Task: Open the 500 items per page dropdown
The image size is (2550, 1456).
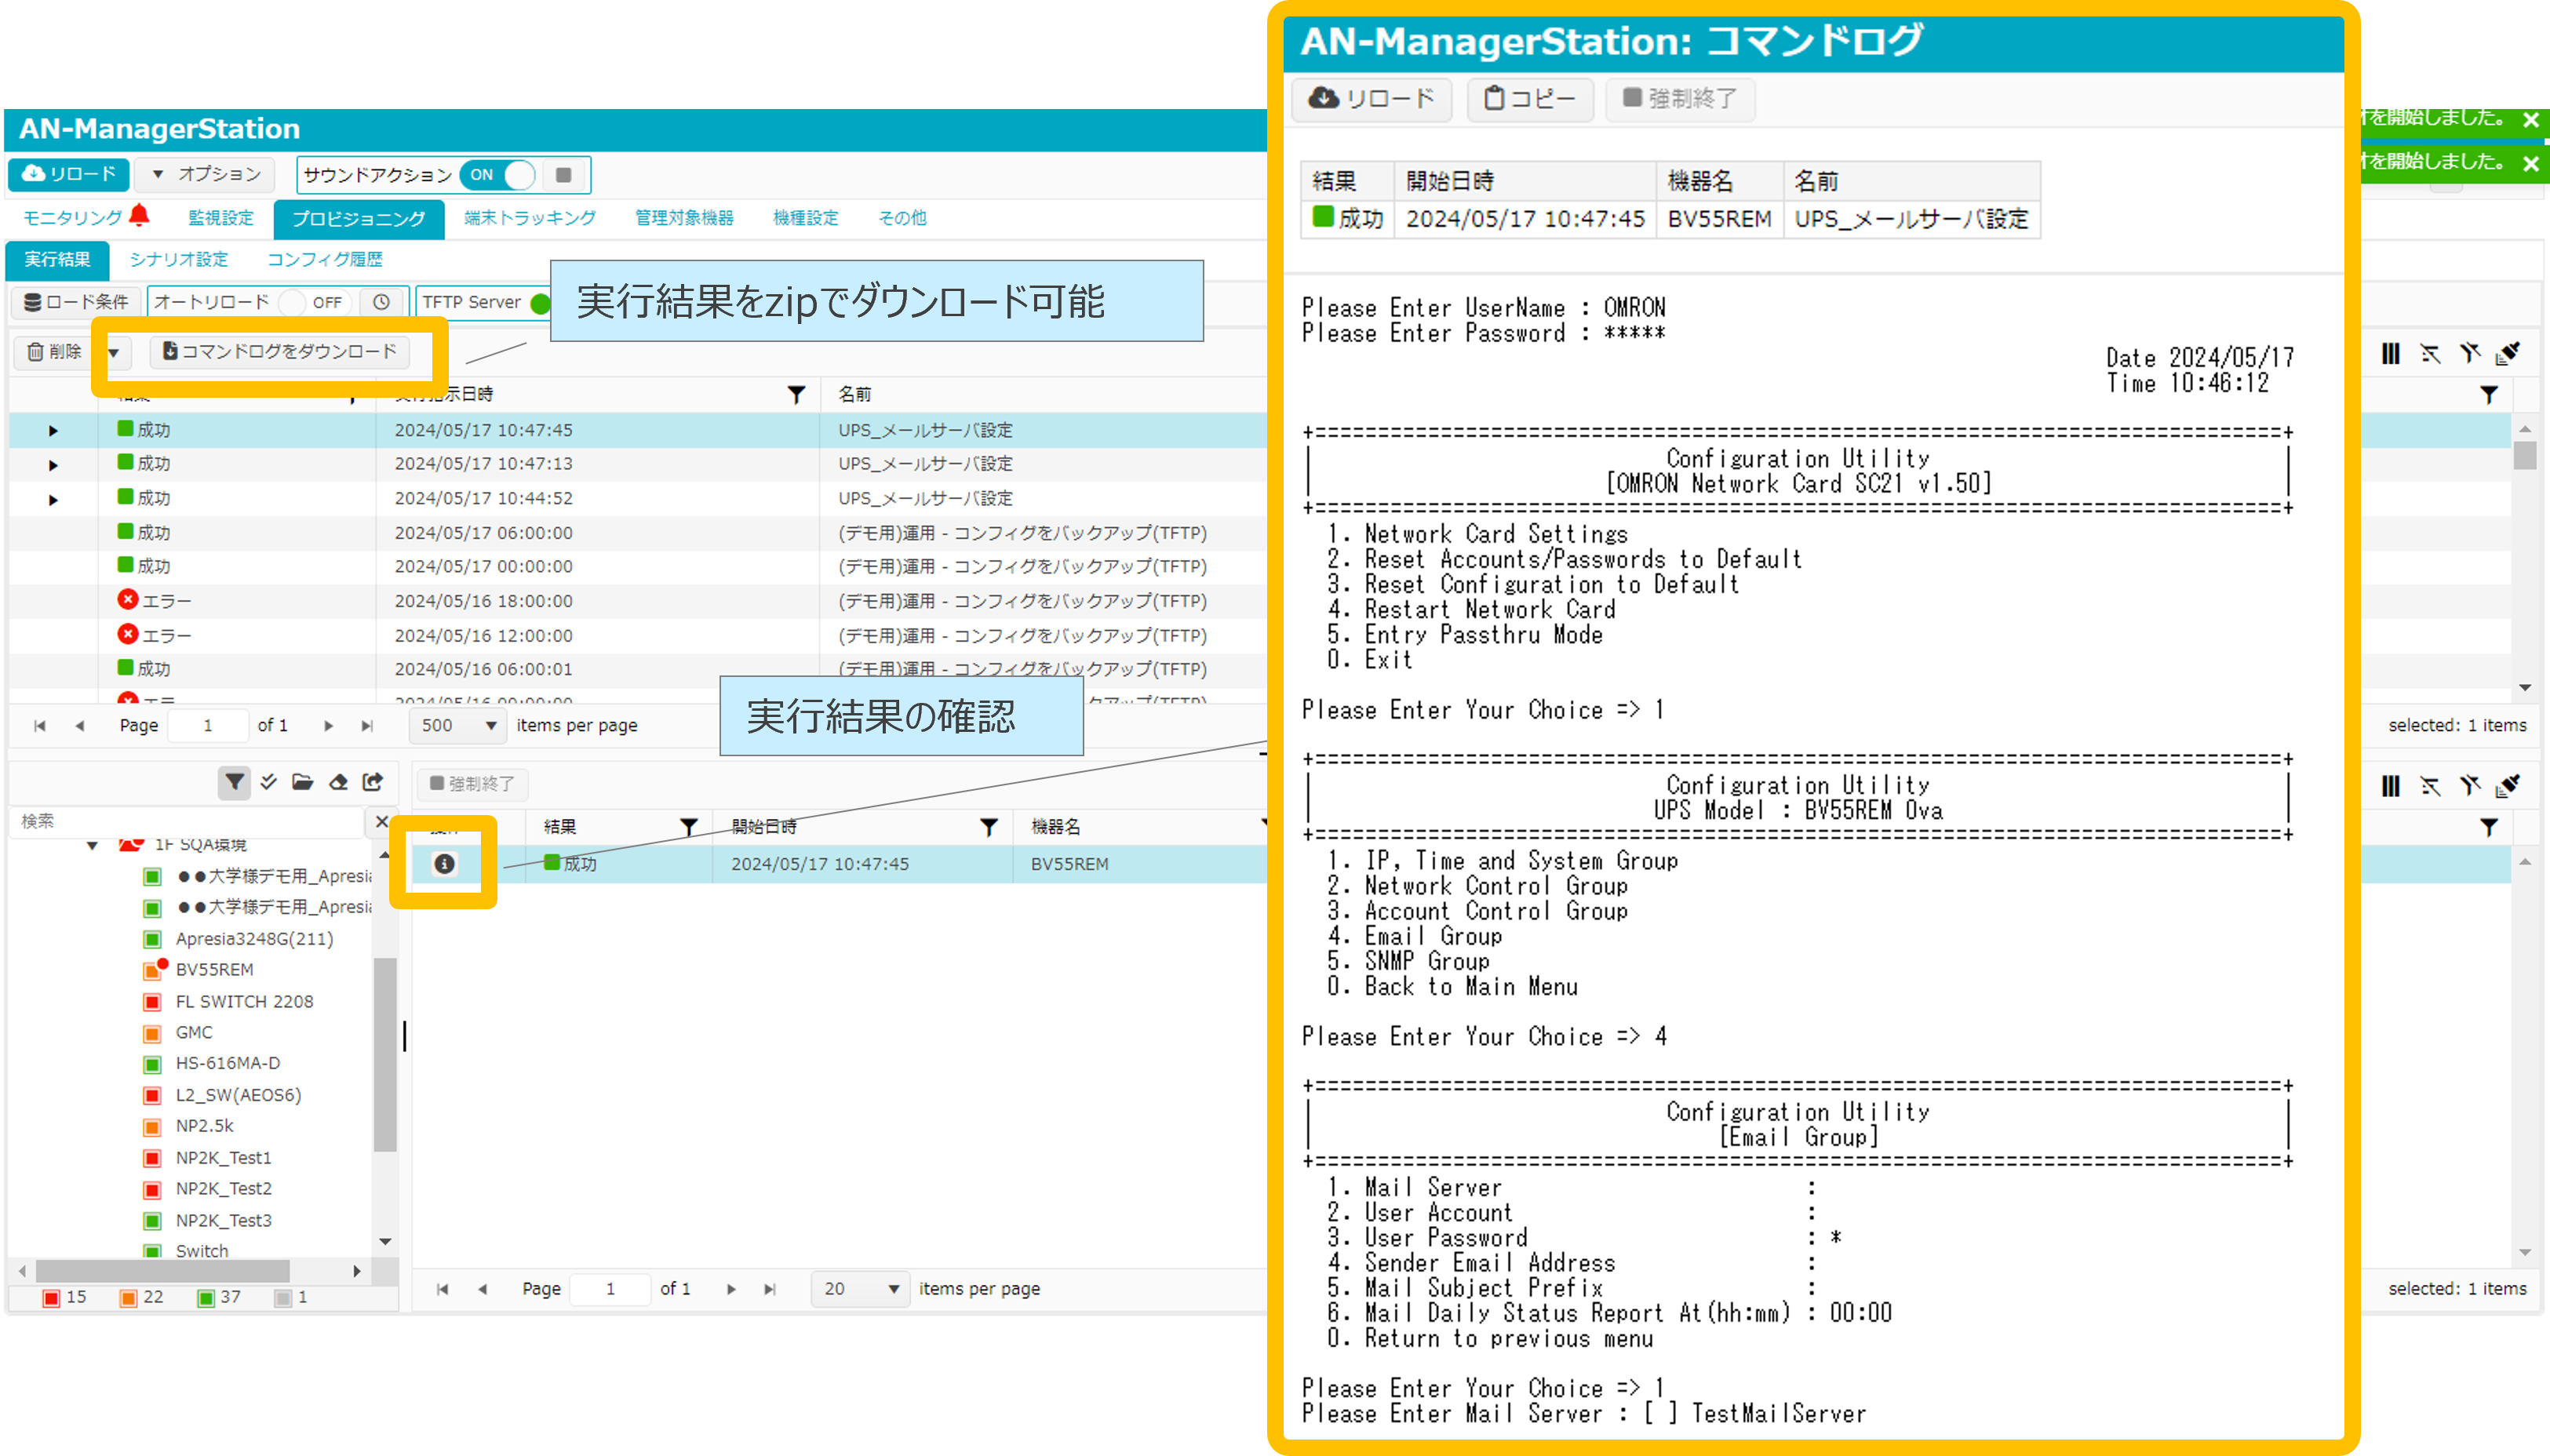Action: pyautogui.click(x=457, y=726)
